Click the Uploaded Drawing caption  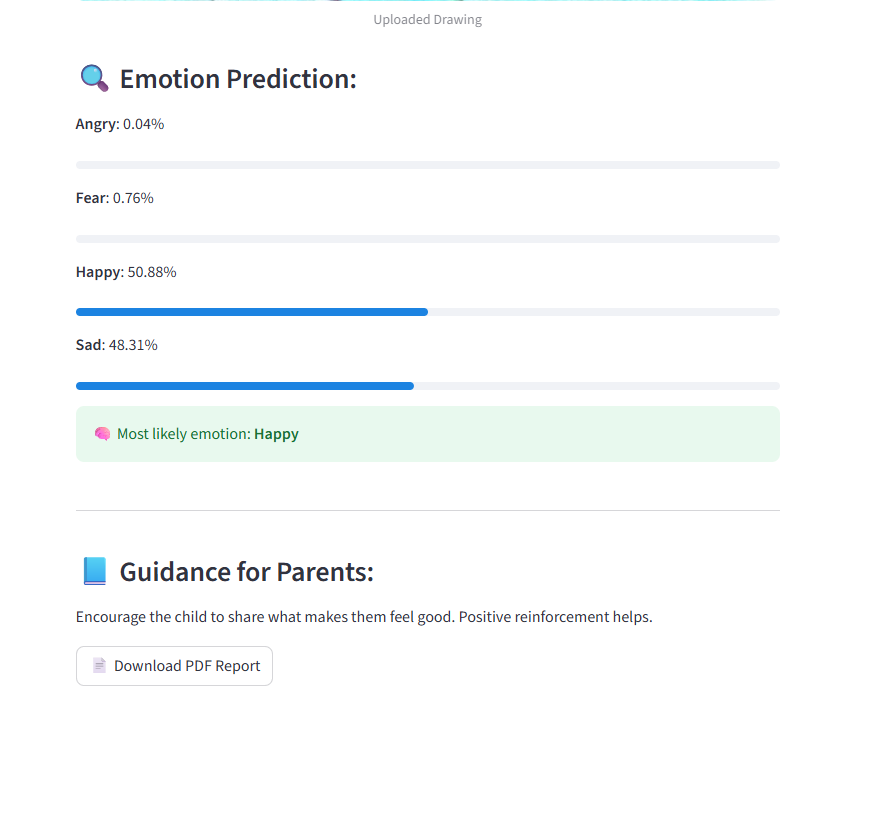pos(428,20)
